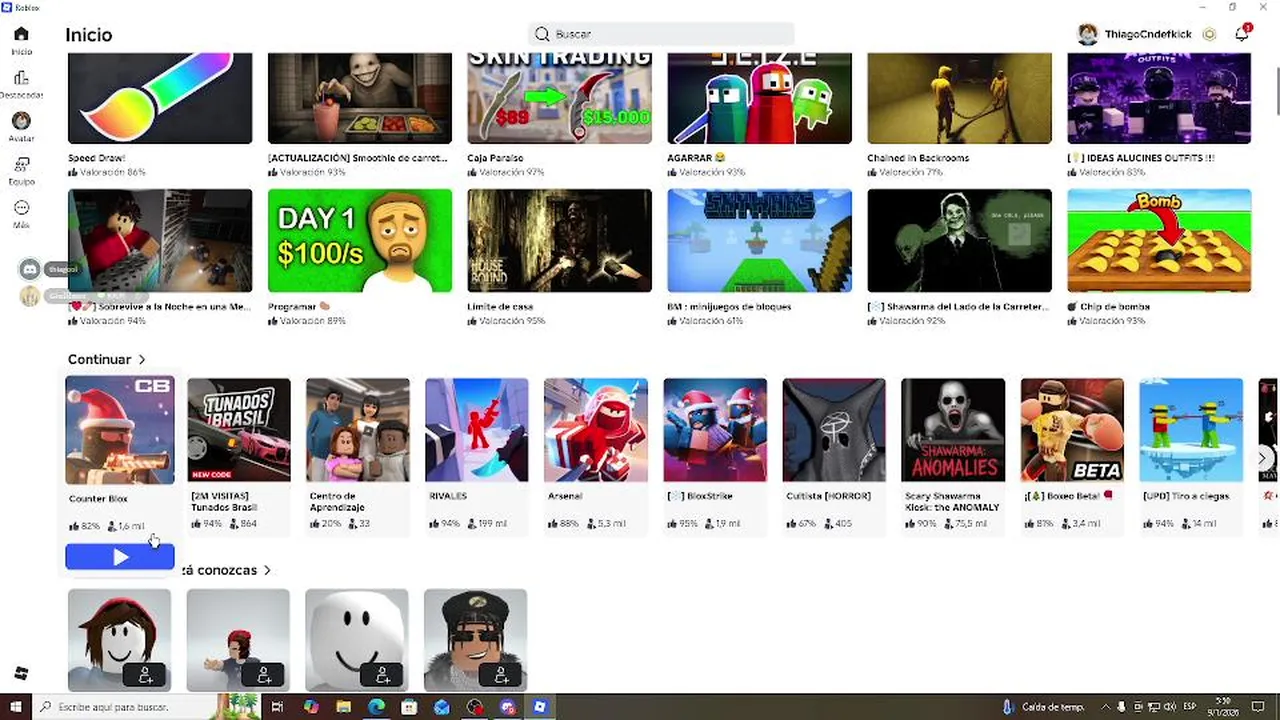Focus the Buscar search field
The image size is (1280, 720).
pos(661,34)
